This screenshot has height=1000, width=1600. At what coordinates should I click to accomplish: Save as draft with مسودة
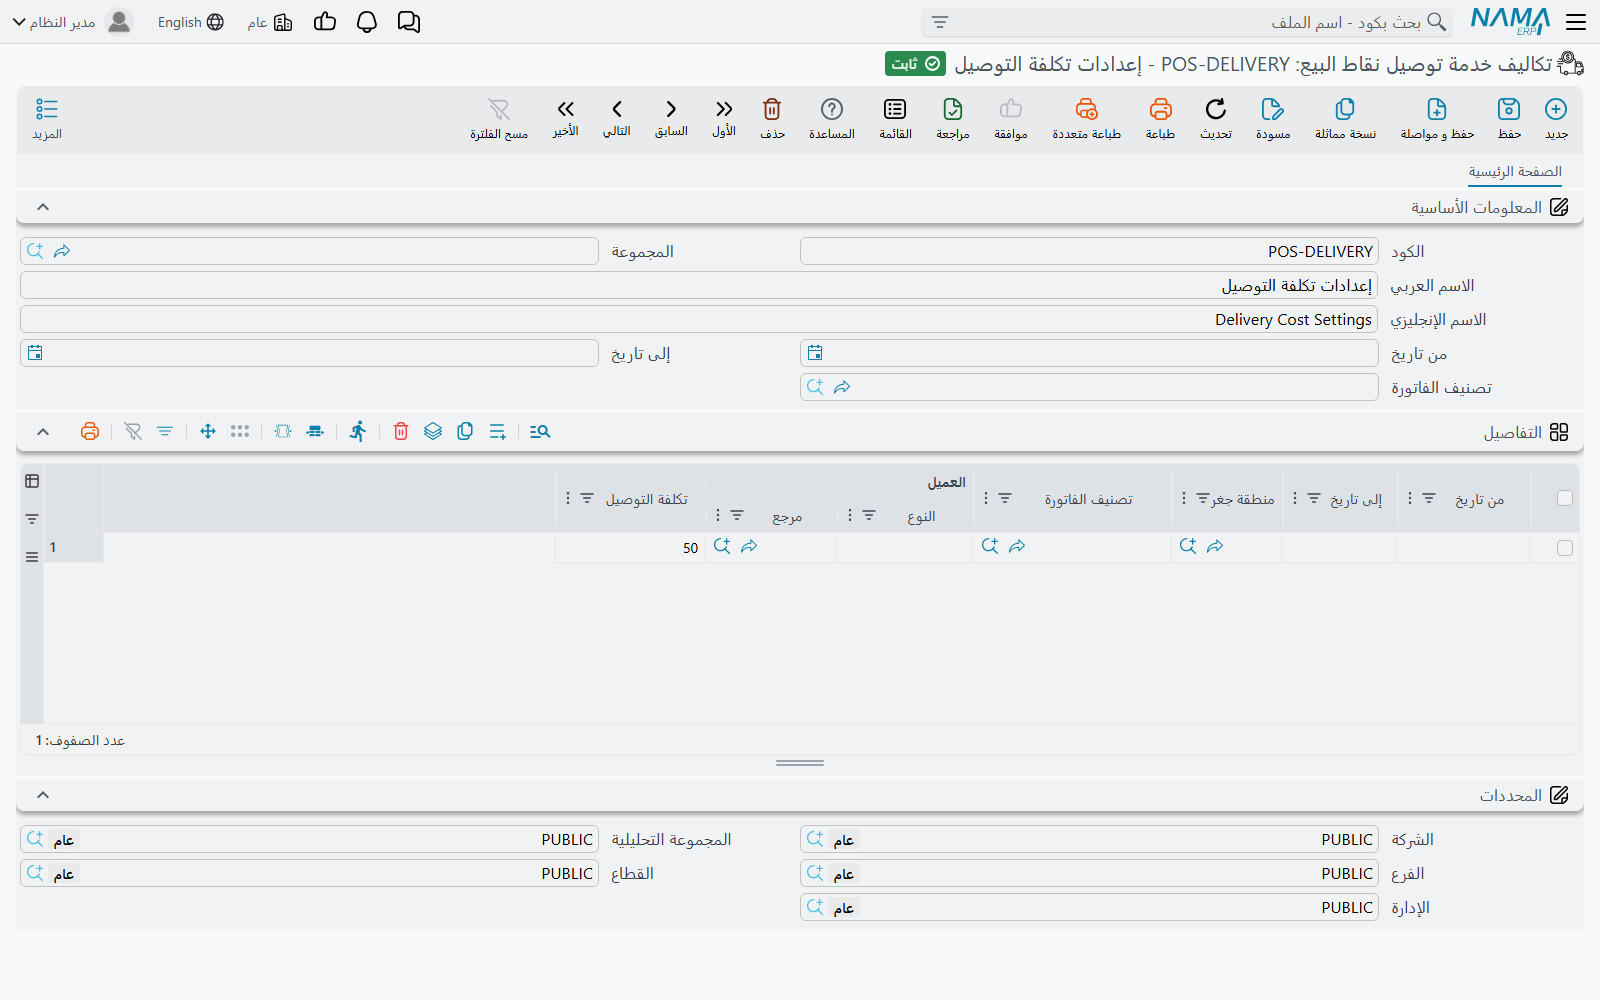[1273, 118]
